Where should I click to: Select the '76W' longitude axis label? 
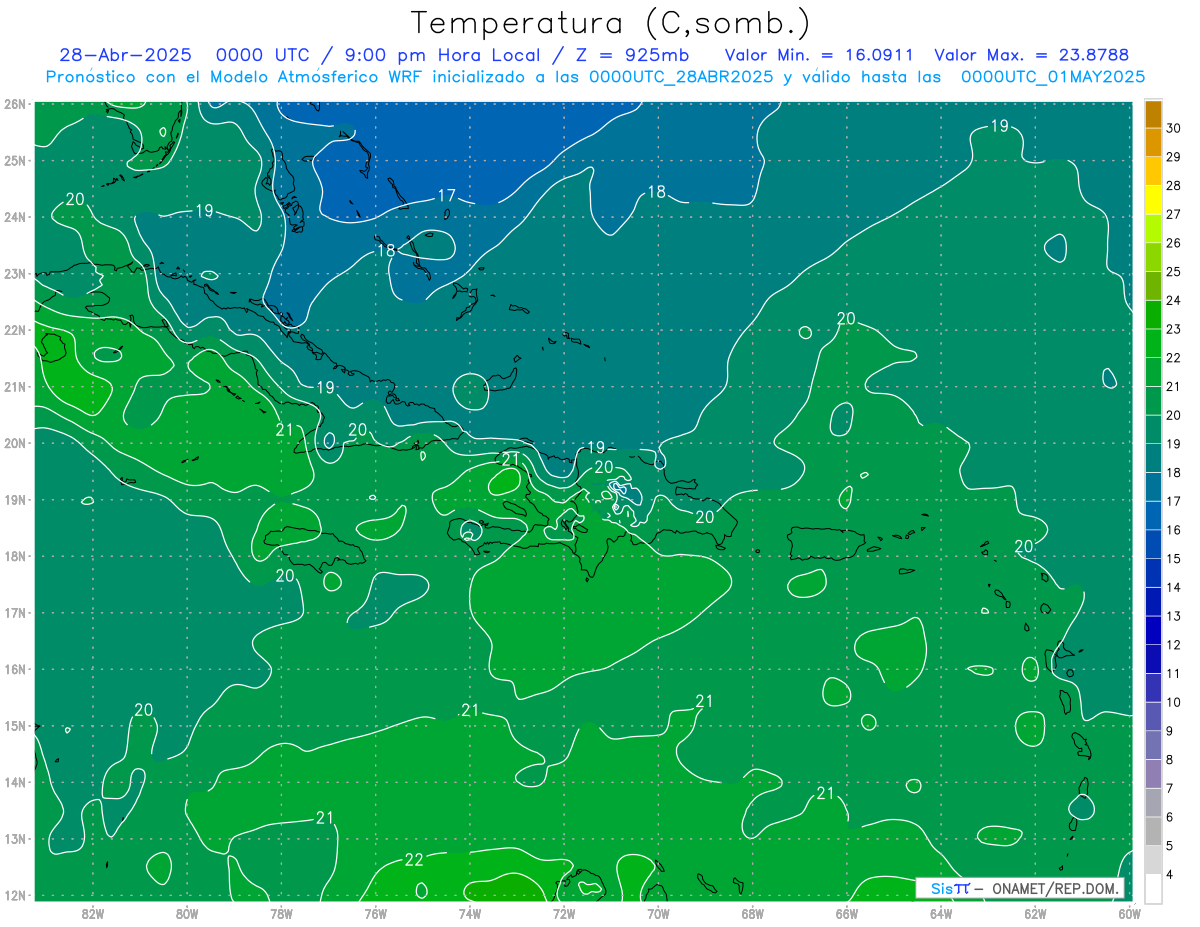click(x=376, y=913)
